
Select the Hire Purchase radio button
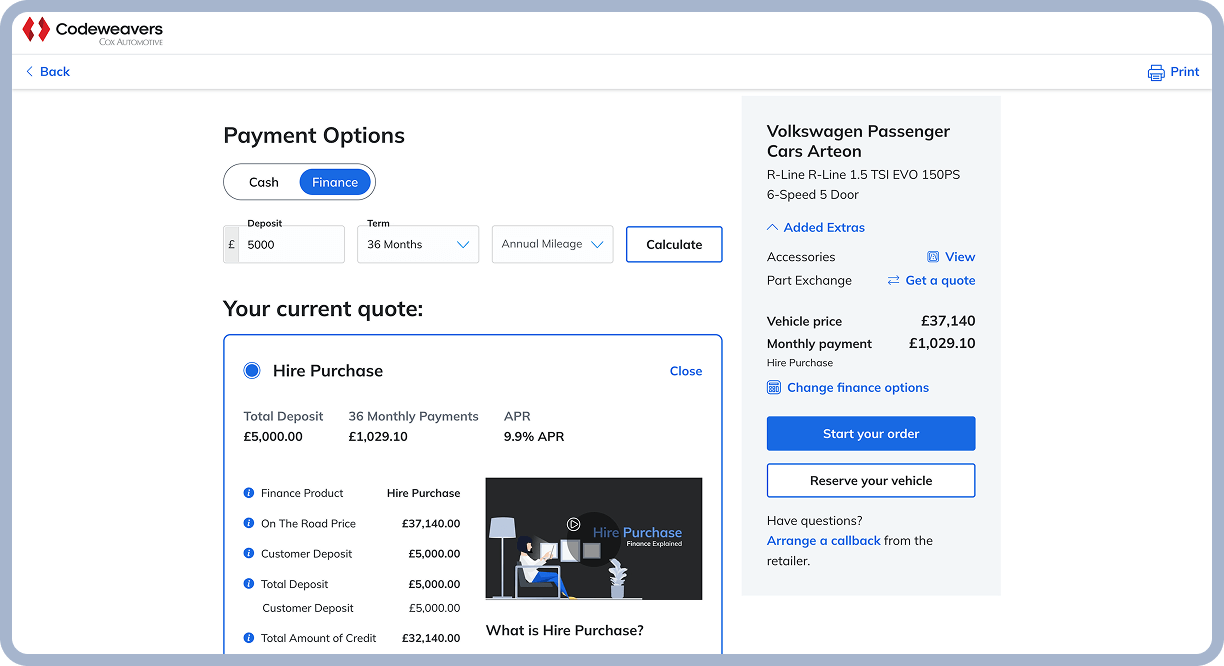click(252, 371)
